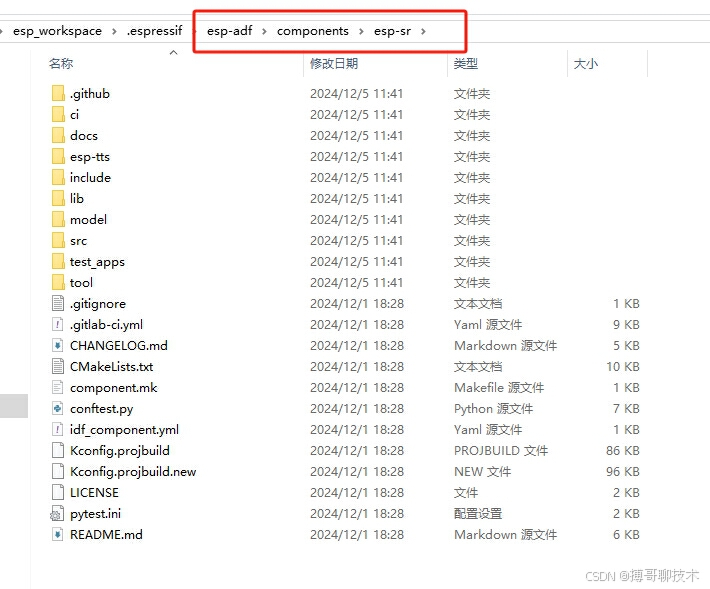710x589 pixels.
Task: Click the include folder icon
Action: point(58,177)
